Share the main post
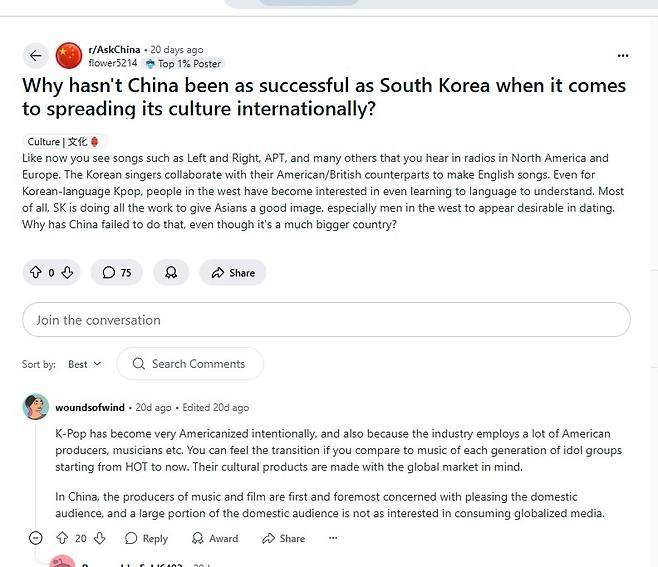Image resolution: width=658 pixels, height=567 pixels. click(x=233, y=272)
